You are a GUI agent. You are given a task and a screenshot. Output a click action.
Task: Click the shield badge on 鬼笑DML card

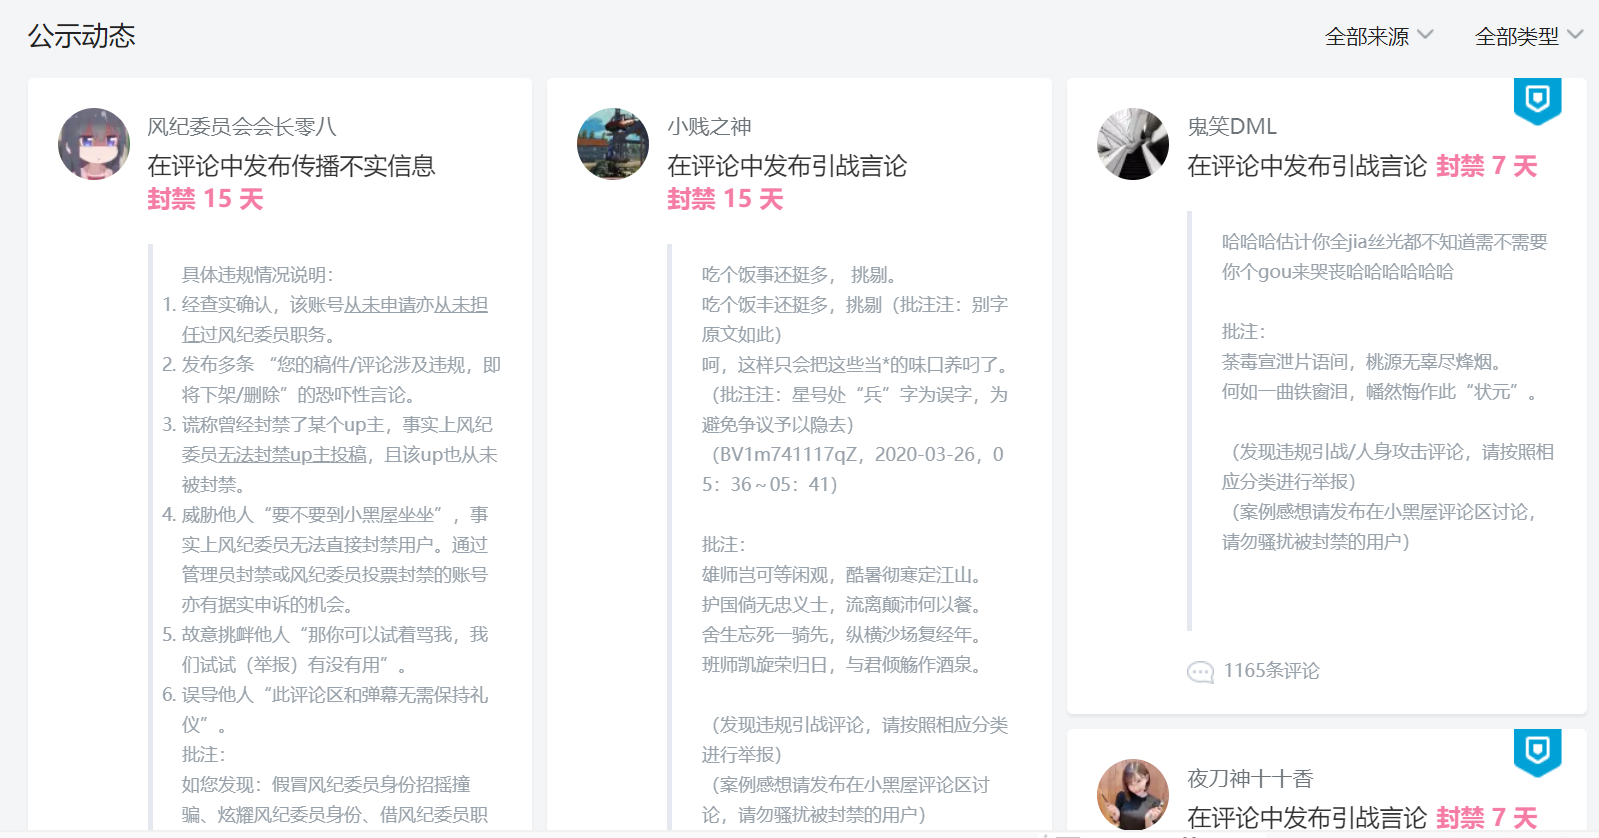(x=1537, y=101)
